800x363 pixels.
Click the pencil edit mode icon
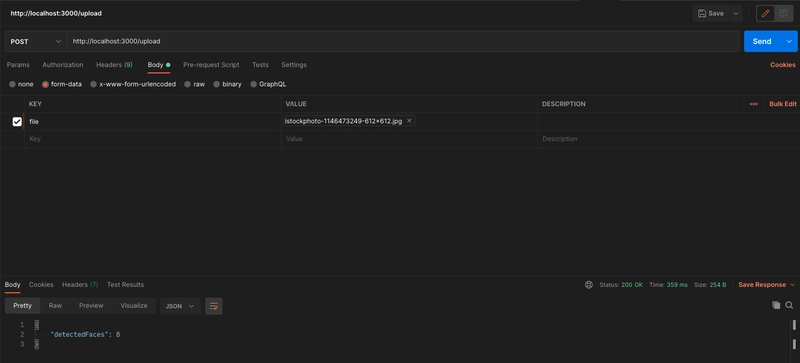[765, 14]
